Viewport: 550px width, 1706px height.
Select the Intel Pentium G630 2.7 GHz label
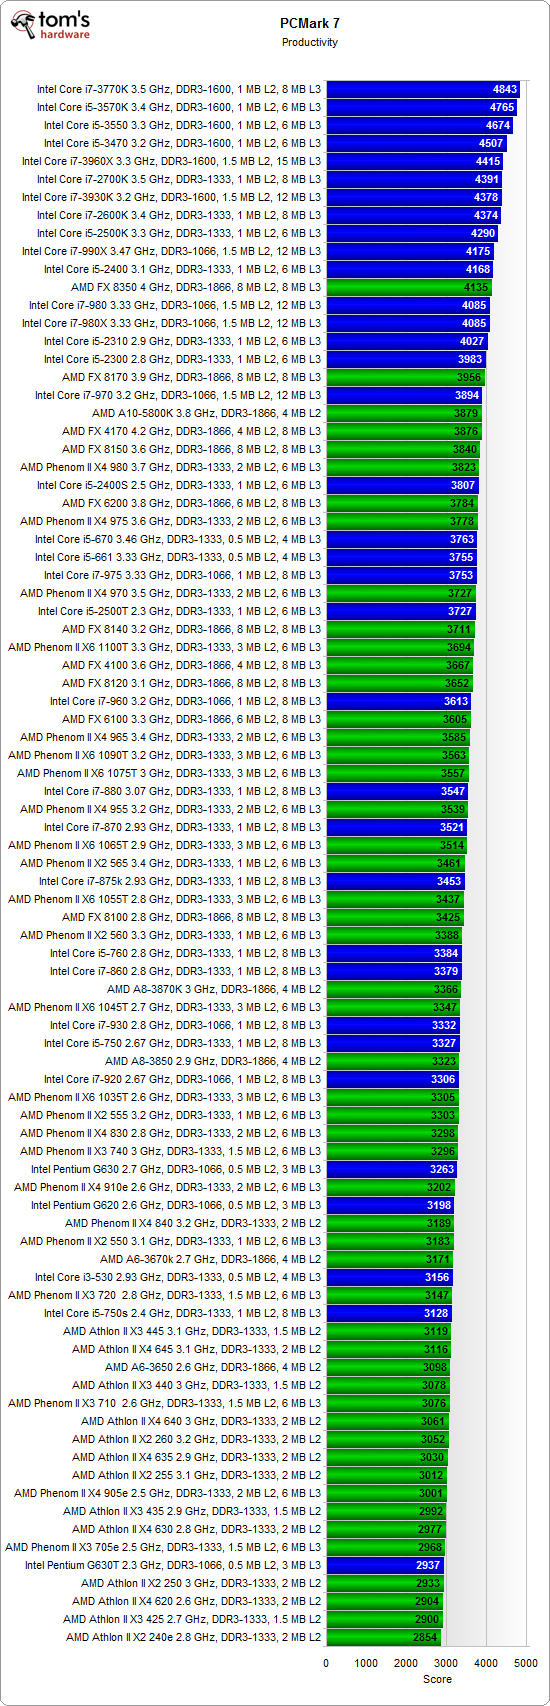(x=176, y=1169)
